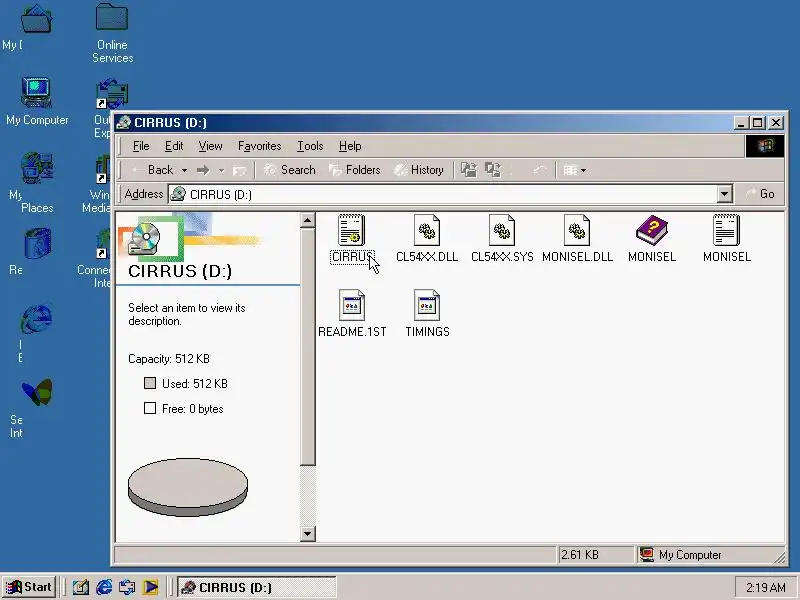Click the Undo toolbar icon
This screenshot has height=600, width=800.
tap(540, 170)
